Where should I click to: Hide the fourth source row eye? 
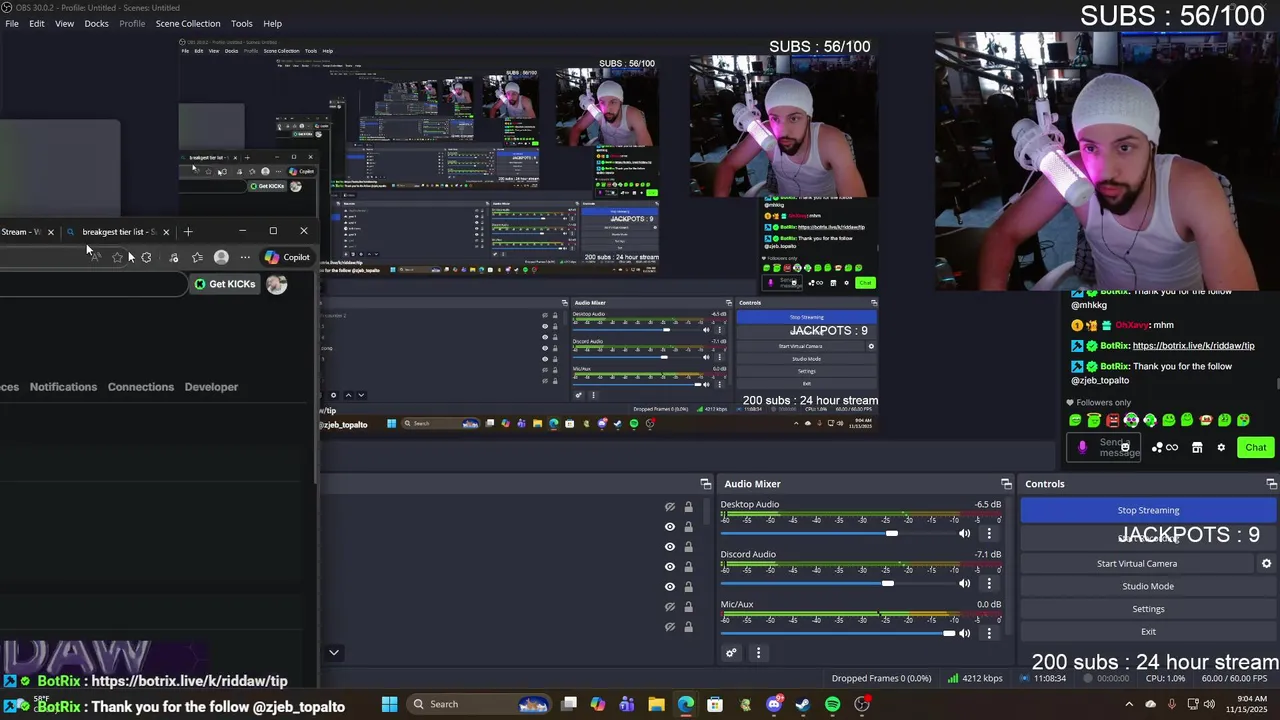670,567
